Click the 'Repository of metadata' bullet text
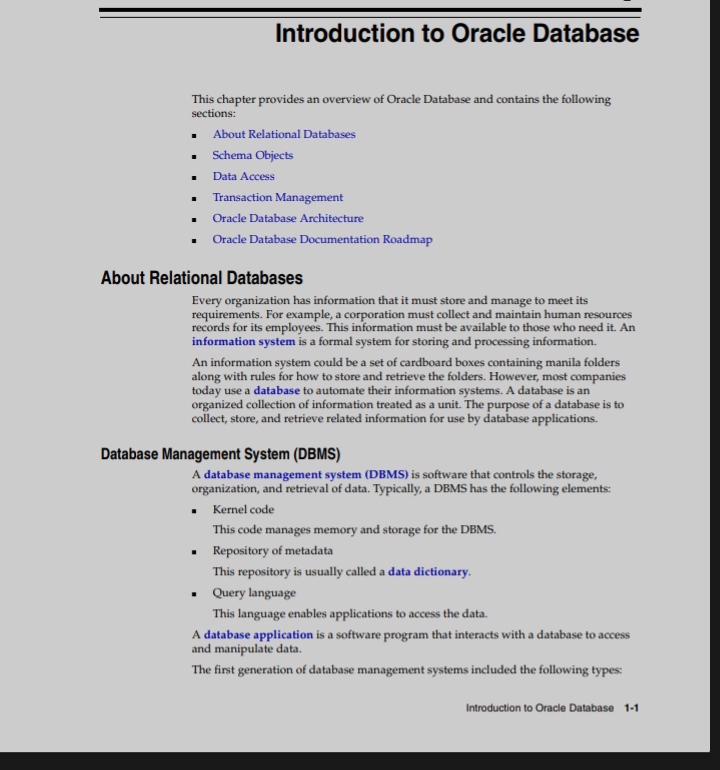The image size is (720, 770). click(x=273, y=550)
